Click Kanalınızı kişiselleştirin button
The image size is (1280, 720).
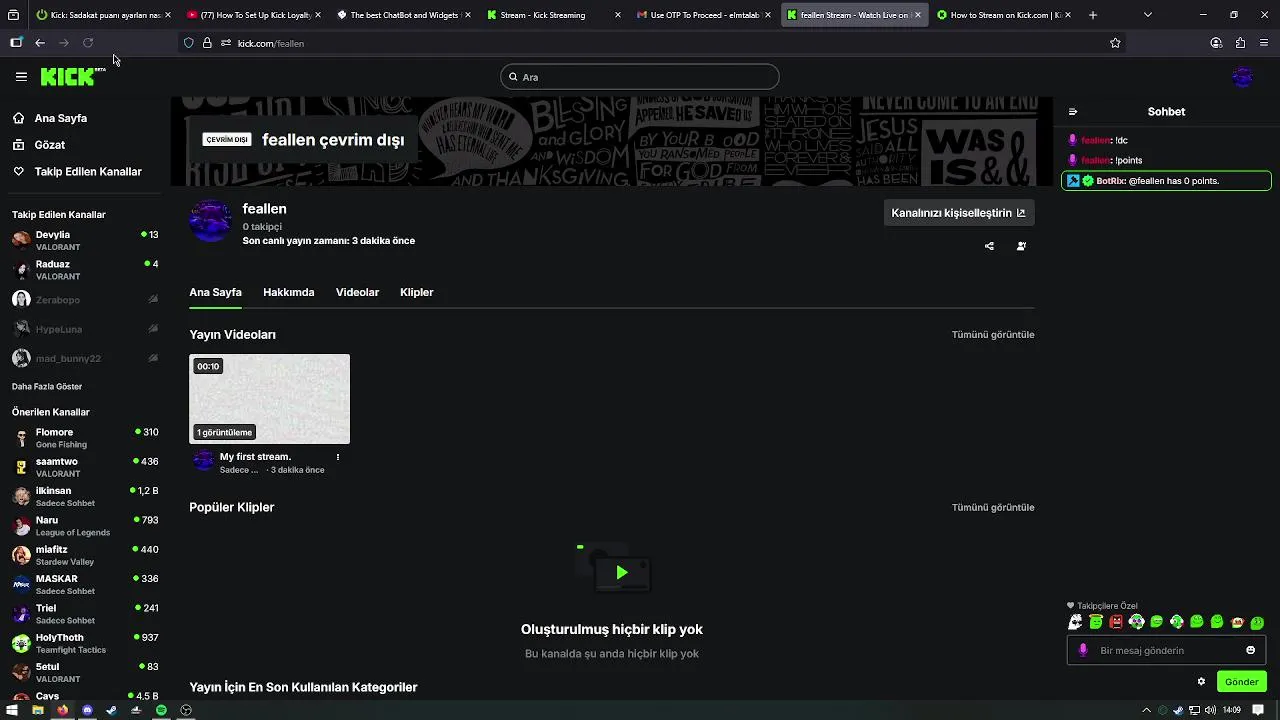pyautogui.click(x=958, y=213)
